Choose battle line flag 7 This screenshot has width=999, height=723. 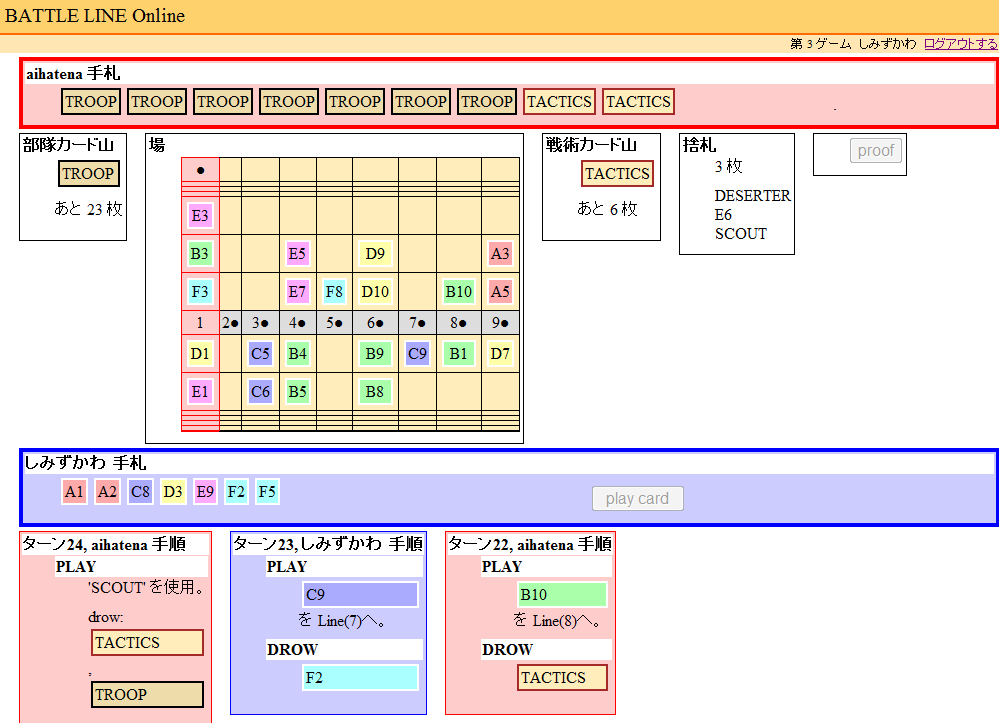click(x=417, y=323)
